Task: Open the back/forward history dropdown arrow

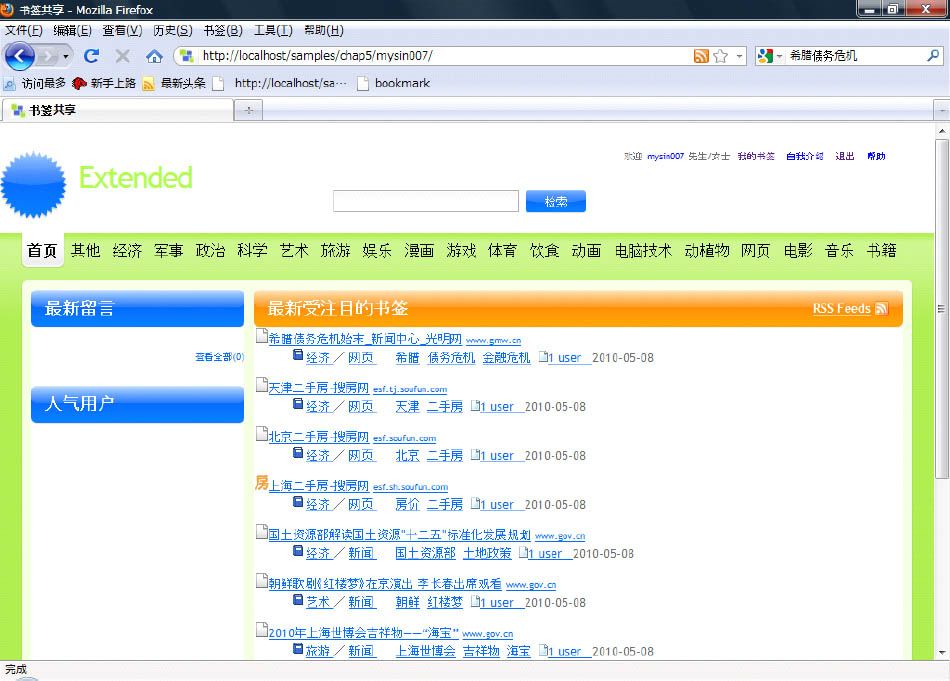Action: 65,57
